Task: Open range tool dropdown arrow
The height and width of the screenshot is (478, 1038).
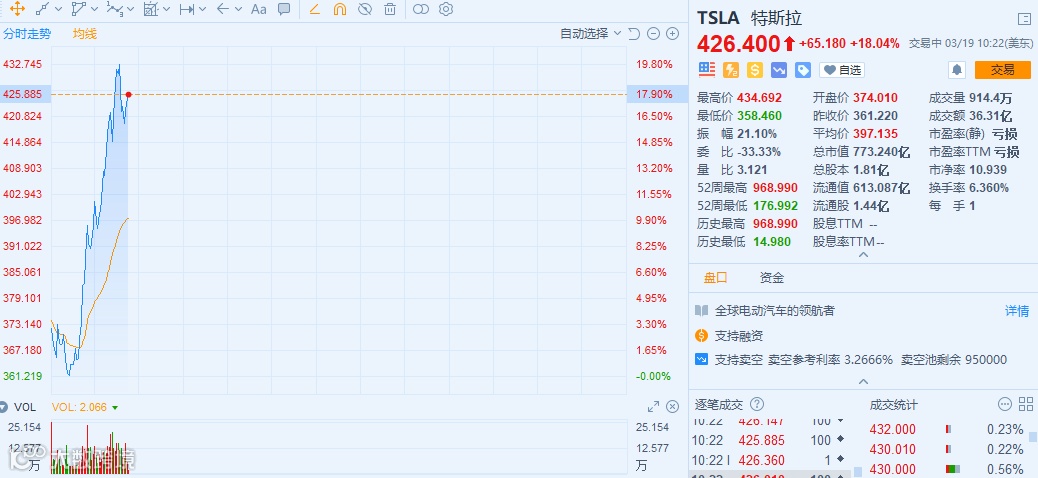Action: [203, 9]
